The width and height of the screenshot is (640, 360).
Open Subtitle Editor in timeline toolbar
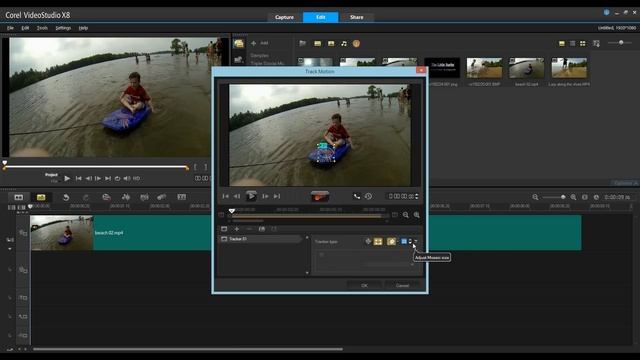pyautogui.click(x=182, y=197)
